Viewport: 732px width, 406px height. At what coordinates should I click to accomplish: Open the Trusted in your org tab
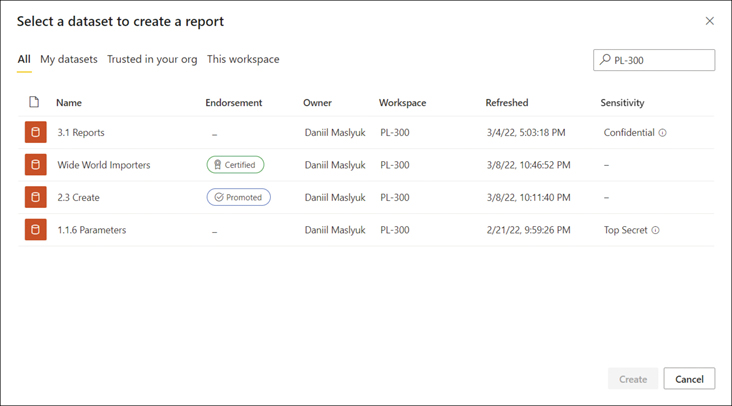point(152,59)
